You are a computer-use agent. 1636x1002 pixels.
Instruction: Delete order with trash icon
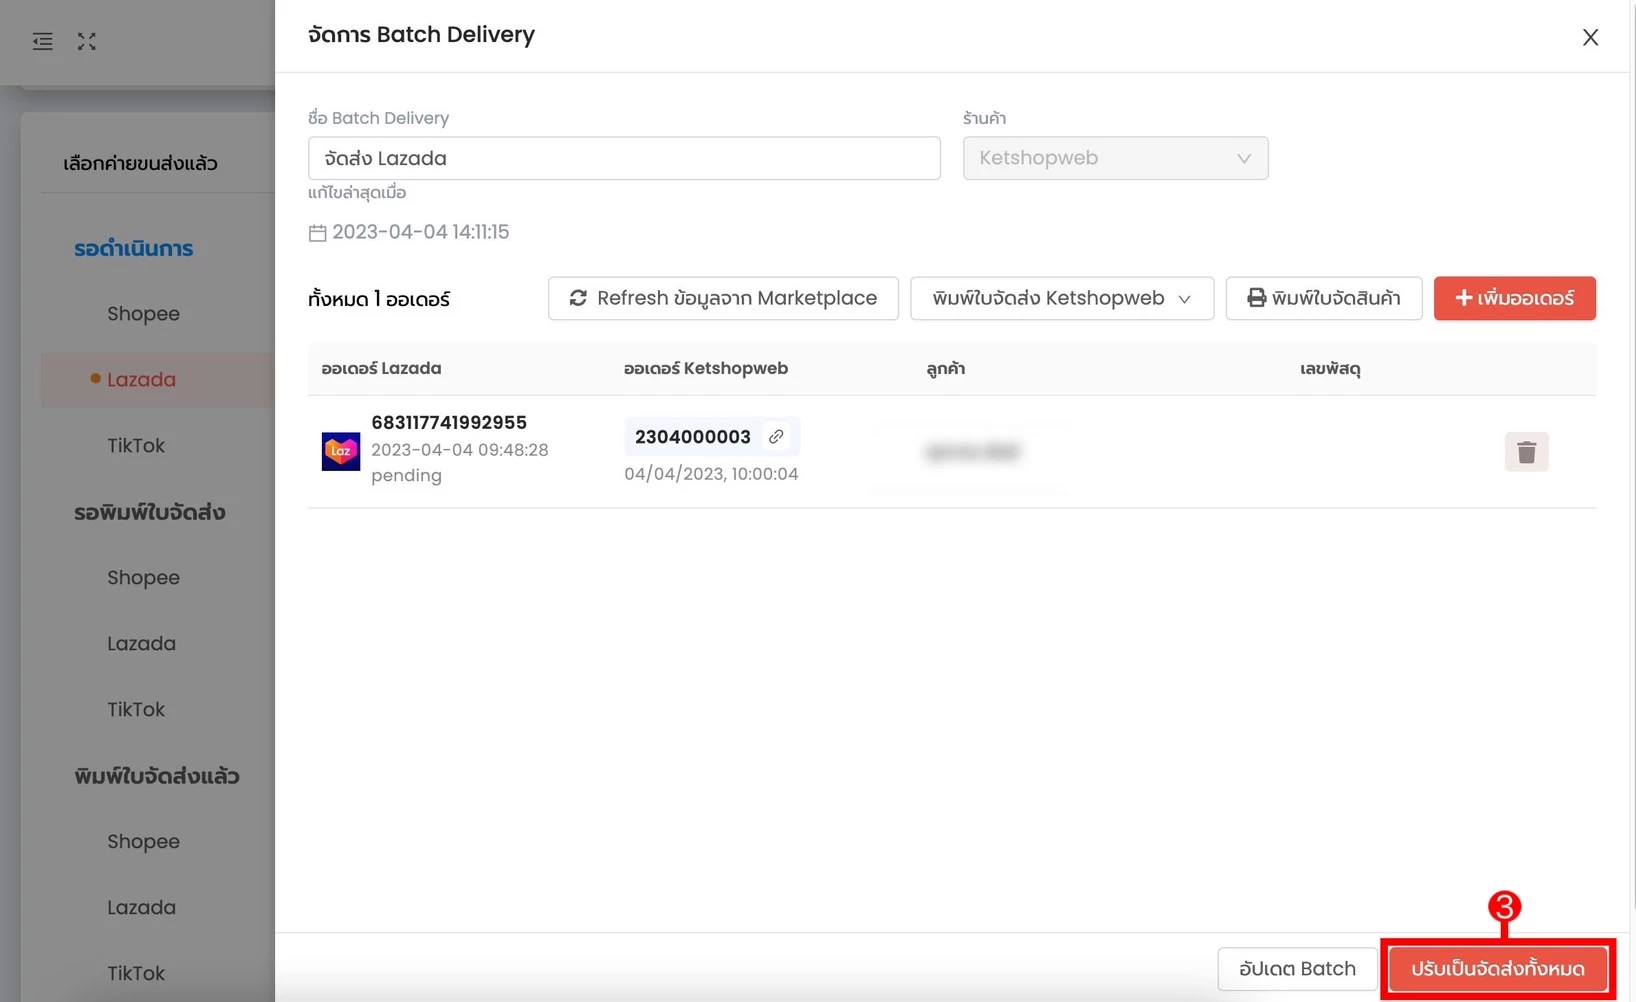coord(1526,452)
